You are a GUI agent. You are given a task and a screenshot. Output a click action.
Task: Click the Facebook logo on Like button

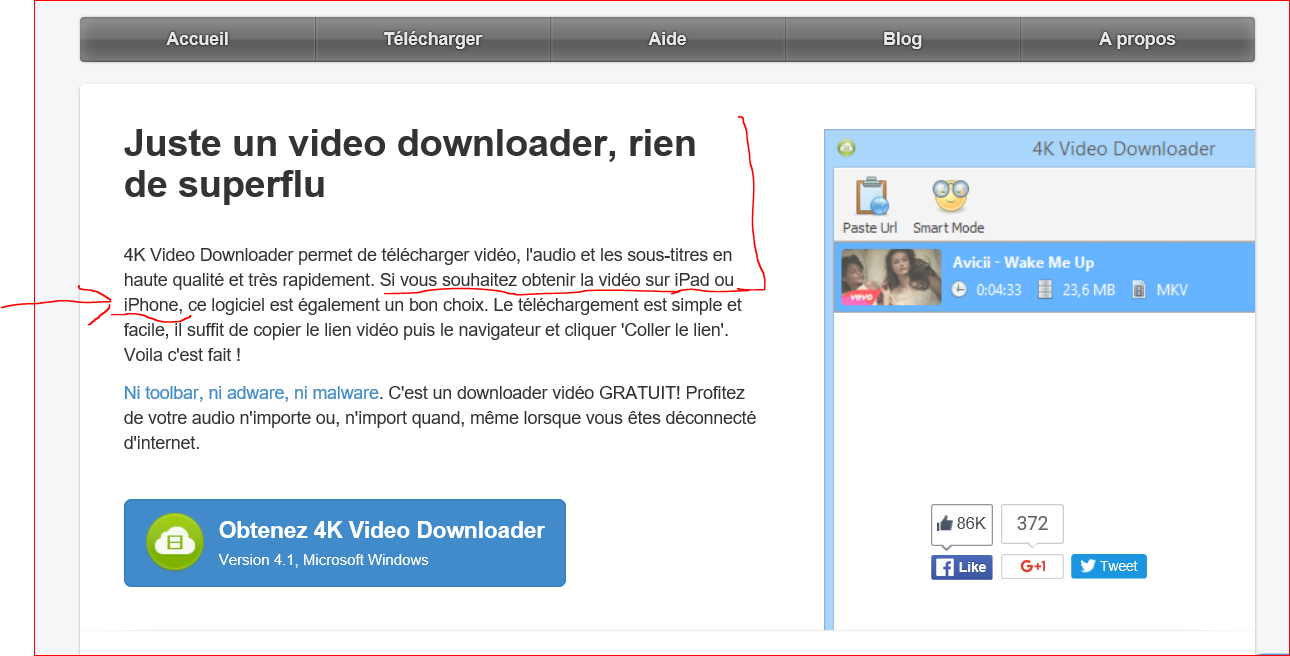[x=945, y=568]
